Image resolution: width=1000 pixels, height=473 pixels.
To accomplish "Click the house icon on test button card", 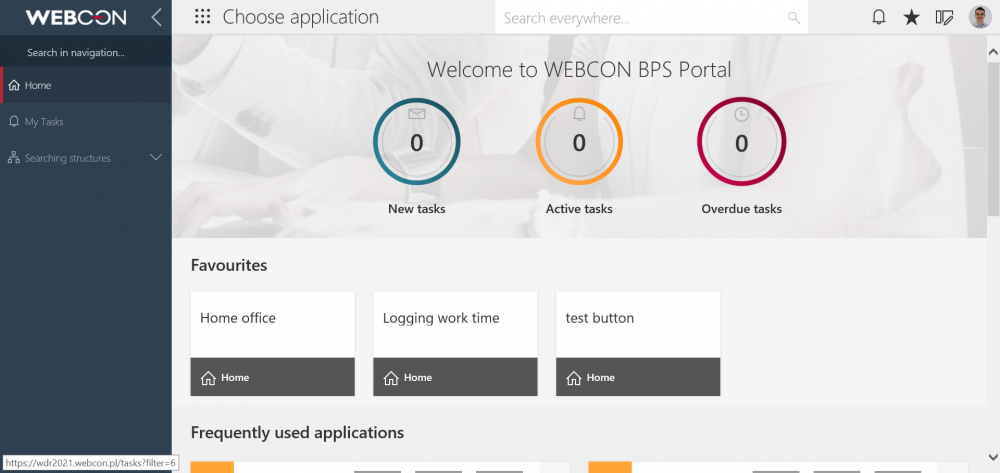I will point(574,377).
